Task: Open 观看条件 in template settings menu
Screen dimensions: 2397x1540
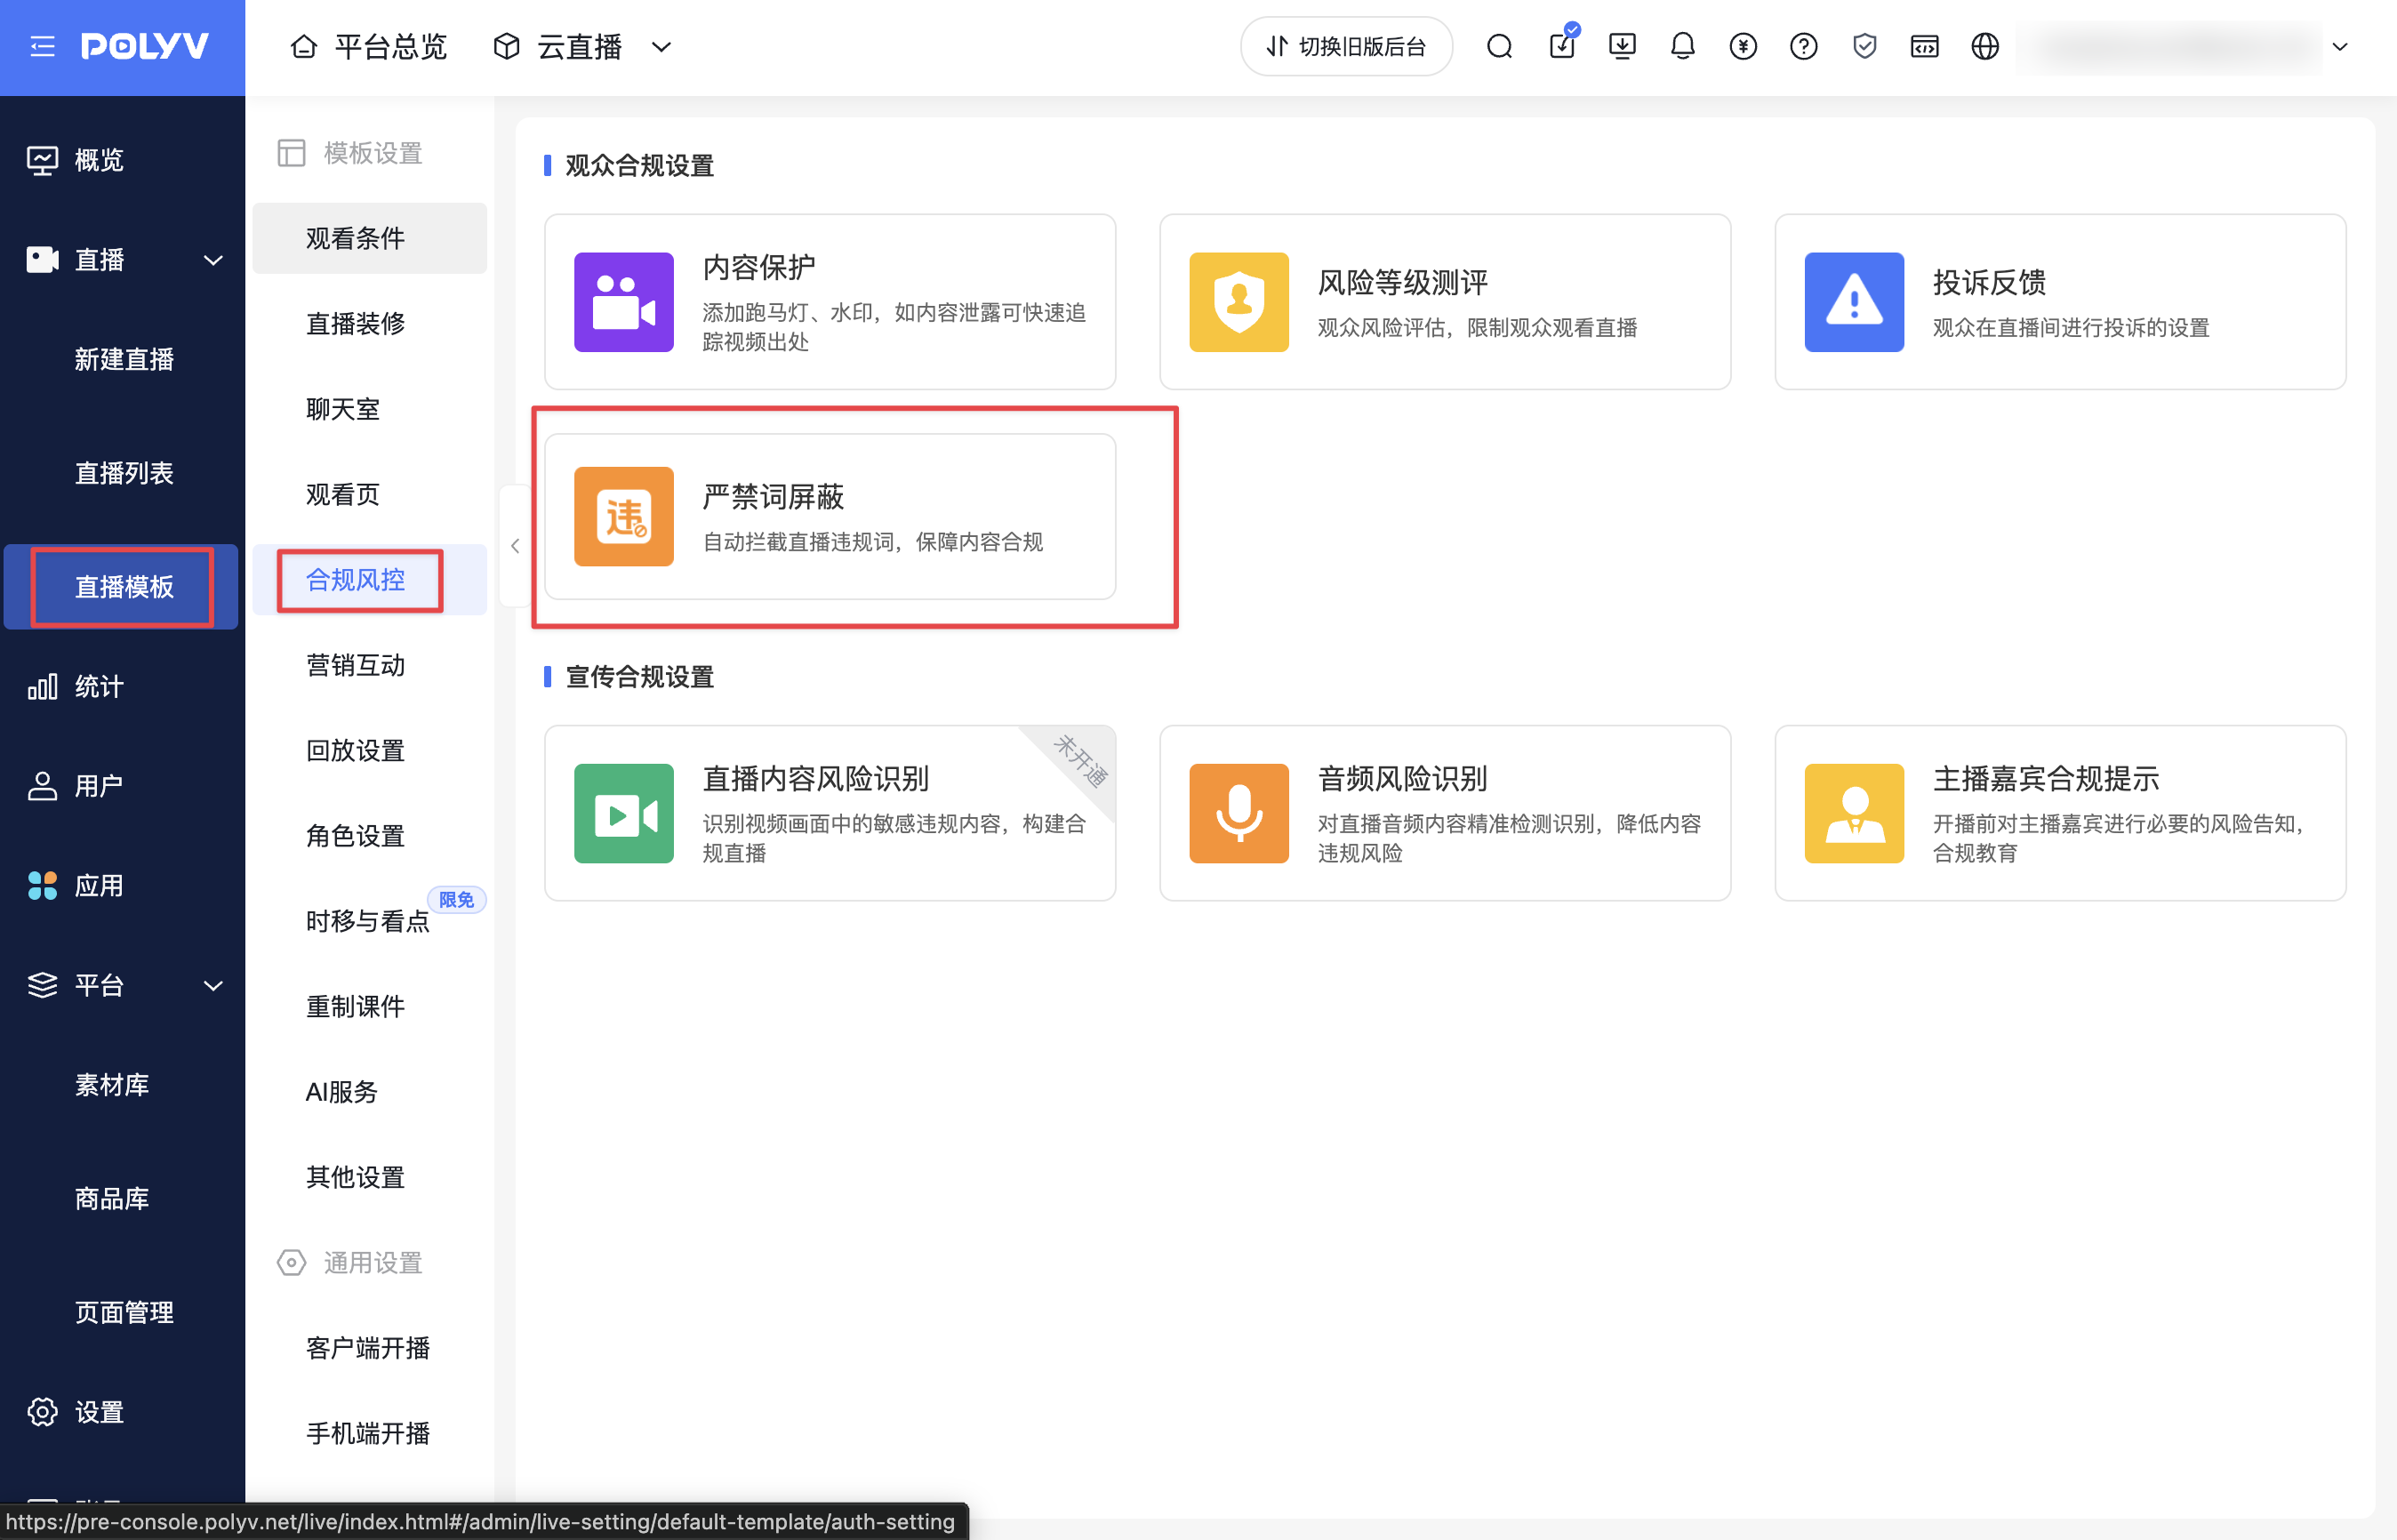Action: click(x=369, y=238)
